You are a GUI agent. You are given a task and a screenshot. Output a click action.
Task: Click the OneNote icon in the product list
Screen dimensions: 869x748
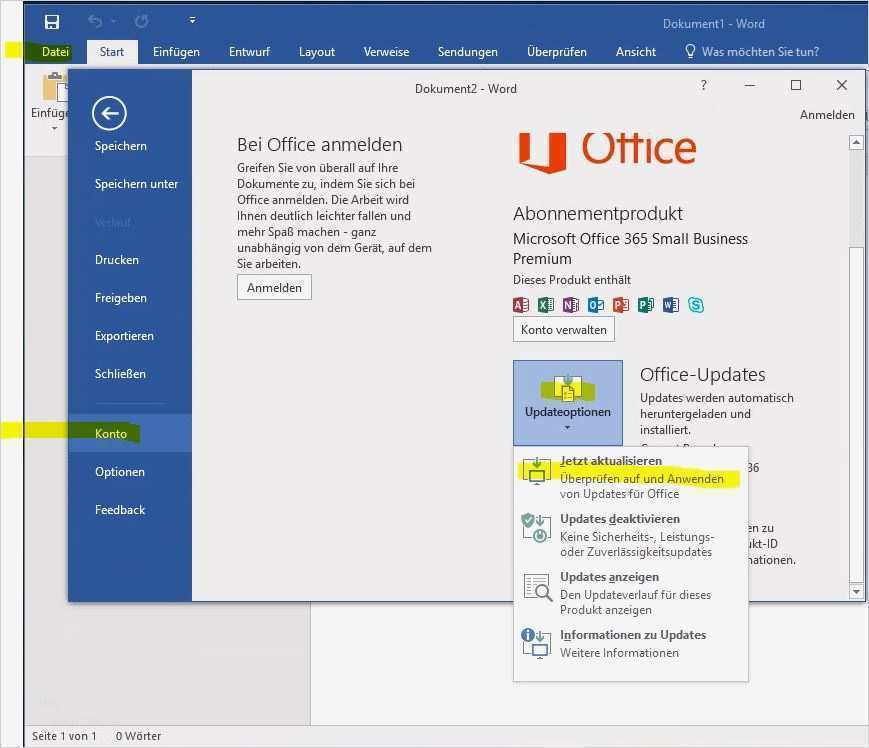tap(570, 305)
